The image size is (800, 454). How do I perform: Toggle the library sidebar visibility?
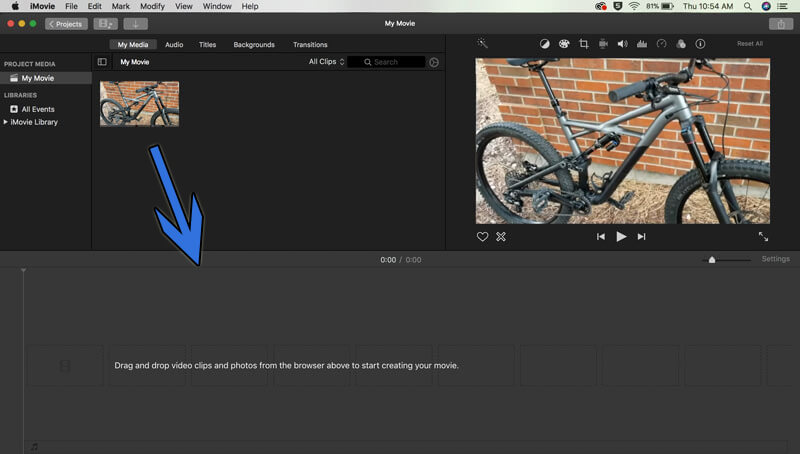[102, 62]
